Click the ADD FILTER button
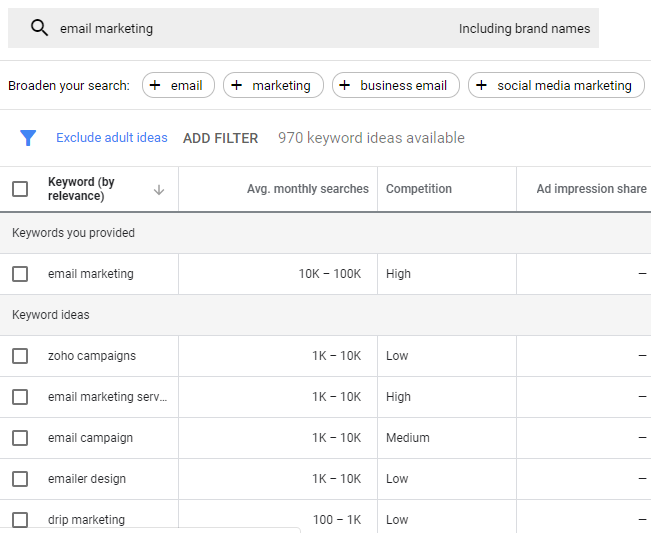This screenshot has width=651, height=533. click(x=220, y=138)
